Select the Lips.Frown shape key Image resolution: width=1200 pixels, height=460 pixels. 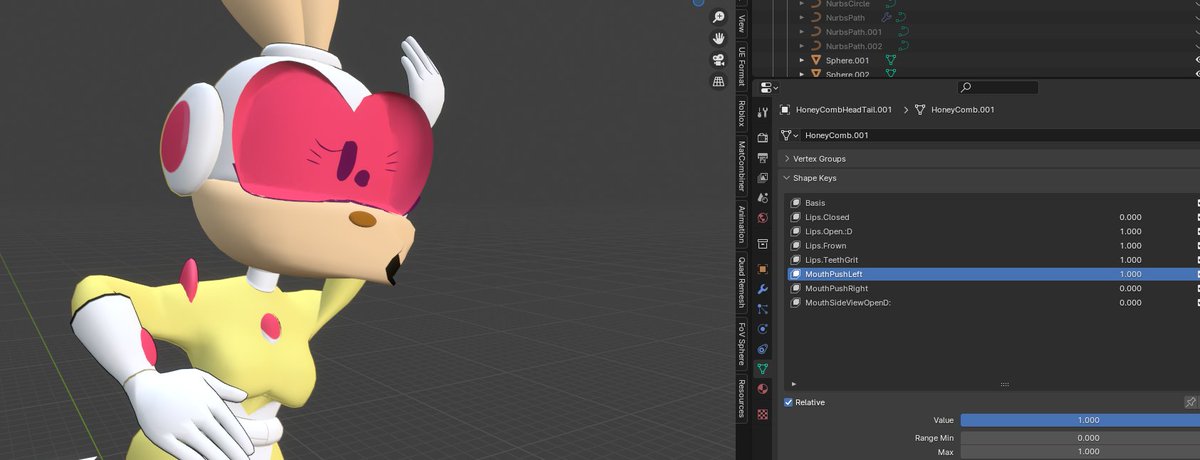coord(990,245)
